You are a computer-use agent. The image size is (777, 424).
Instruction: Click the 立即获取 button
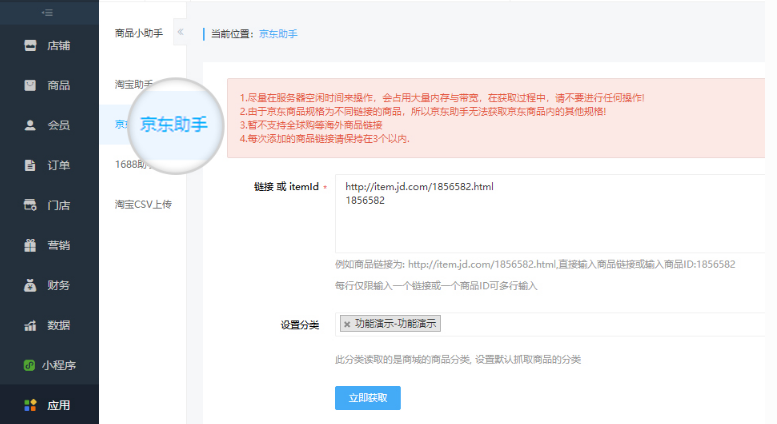pyautogui.click(x=368, y=398)
